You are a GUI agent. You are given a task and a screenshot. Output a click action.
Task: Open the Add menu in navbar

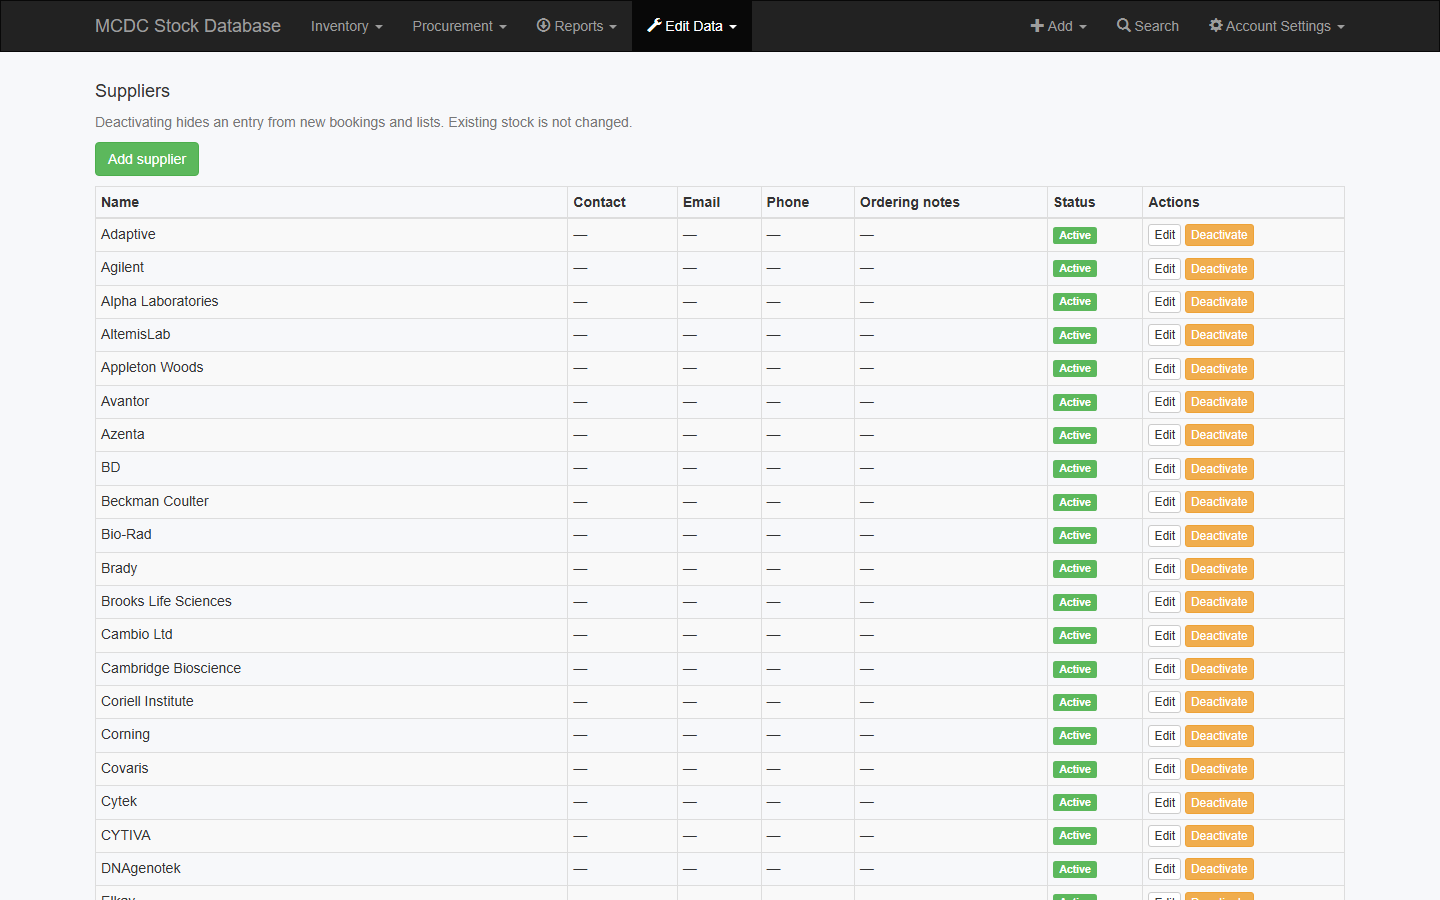point(1058,26)
